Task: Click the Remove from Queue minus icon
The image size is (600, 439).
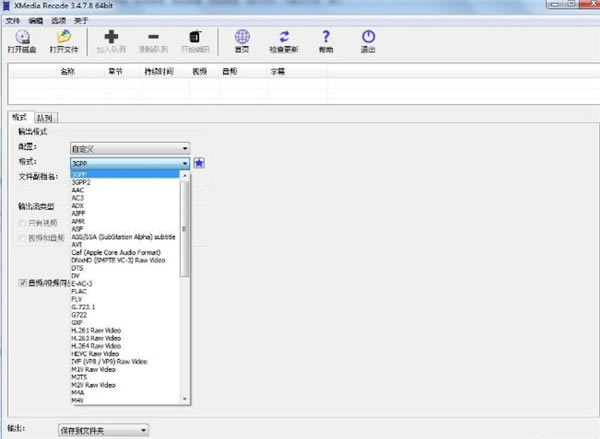Action: tap(153, 37)
